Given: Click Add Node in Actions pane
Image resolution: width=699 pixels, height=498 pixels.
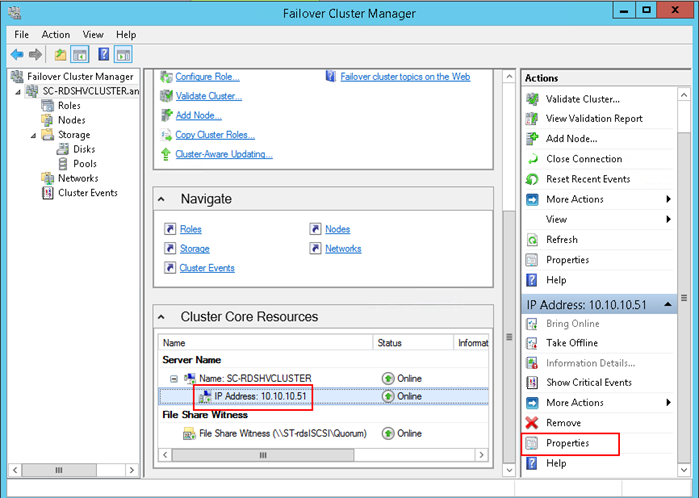Looking at the screenshot, I should click(x=572, y=139).
